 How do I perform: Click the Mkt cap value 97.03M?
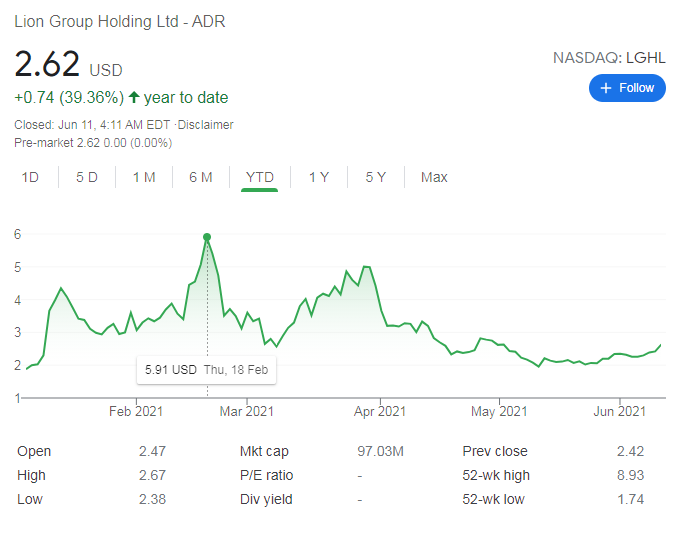pos(380,451)
